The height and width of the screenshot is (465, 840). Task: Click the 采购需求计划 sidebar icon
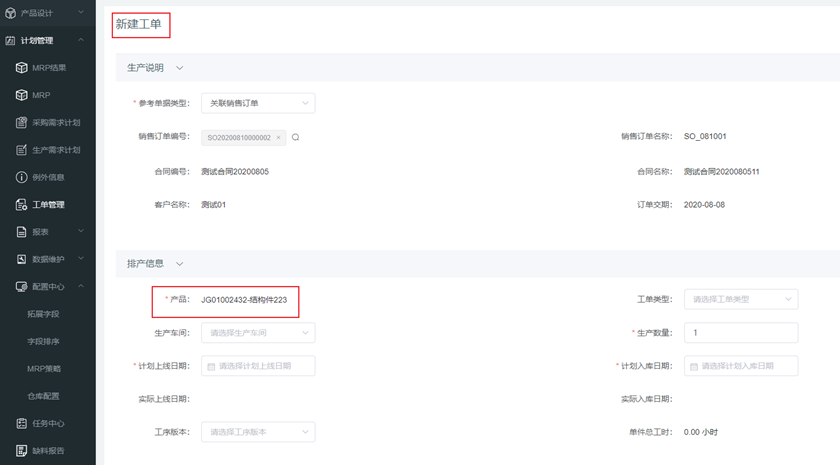[22, 123]
